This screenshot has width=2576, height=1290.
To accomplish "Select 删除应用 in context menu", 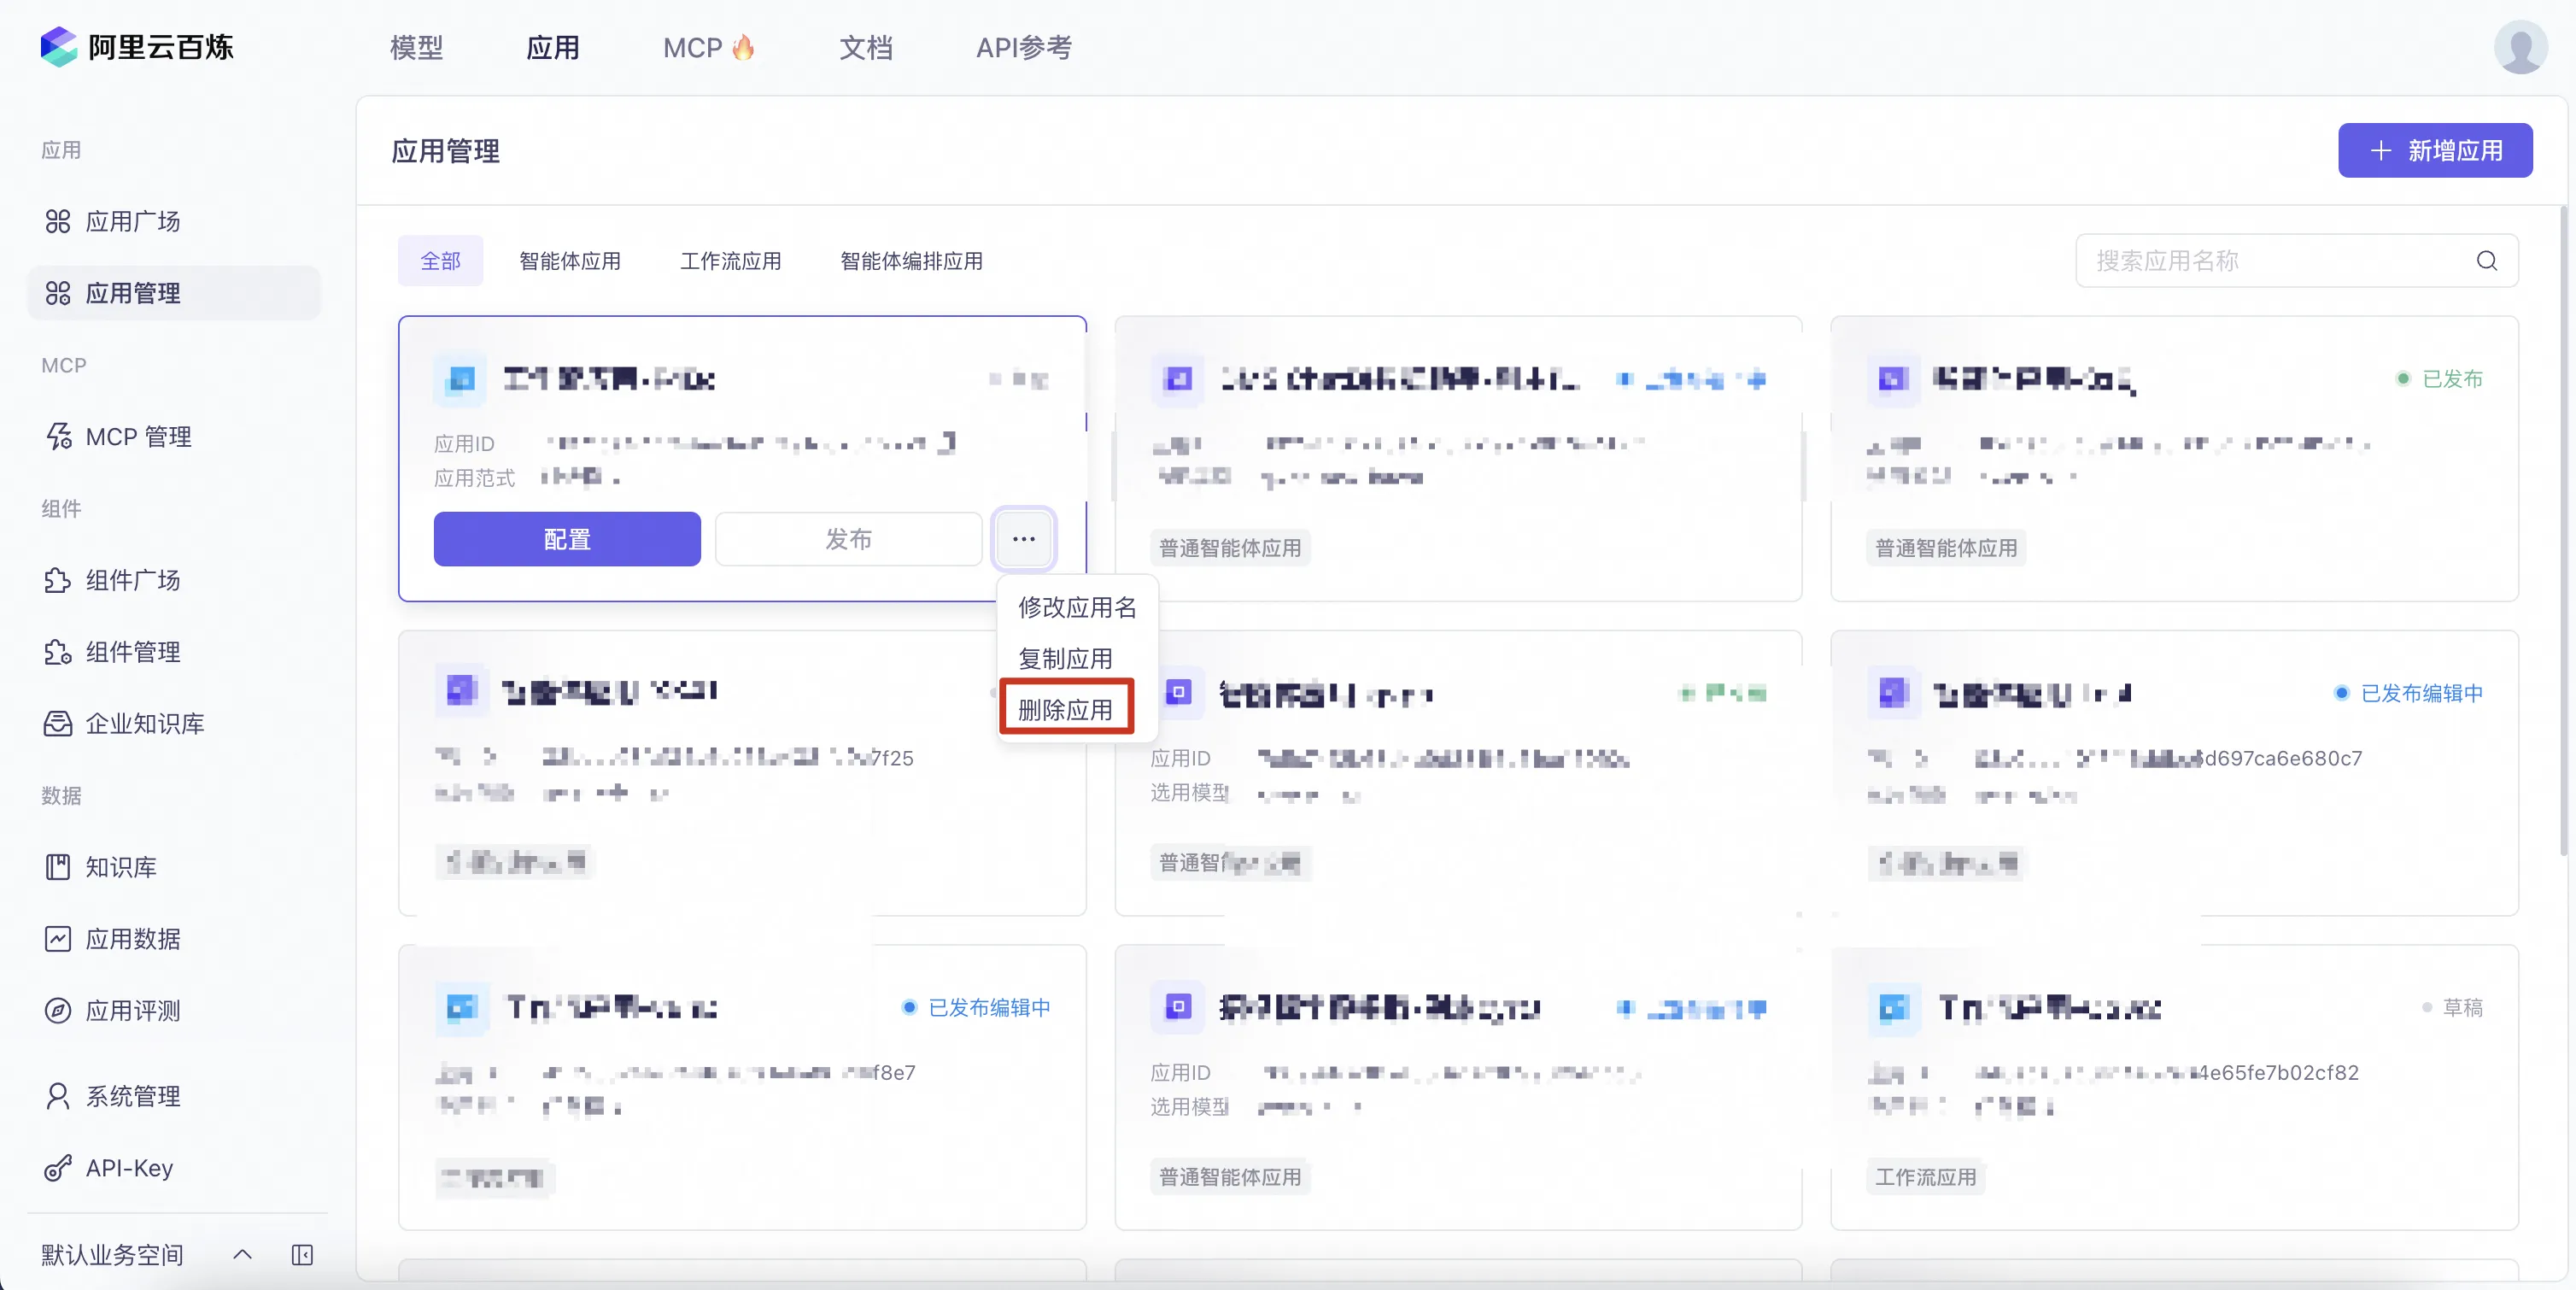I will coord(1065,709).
